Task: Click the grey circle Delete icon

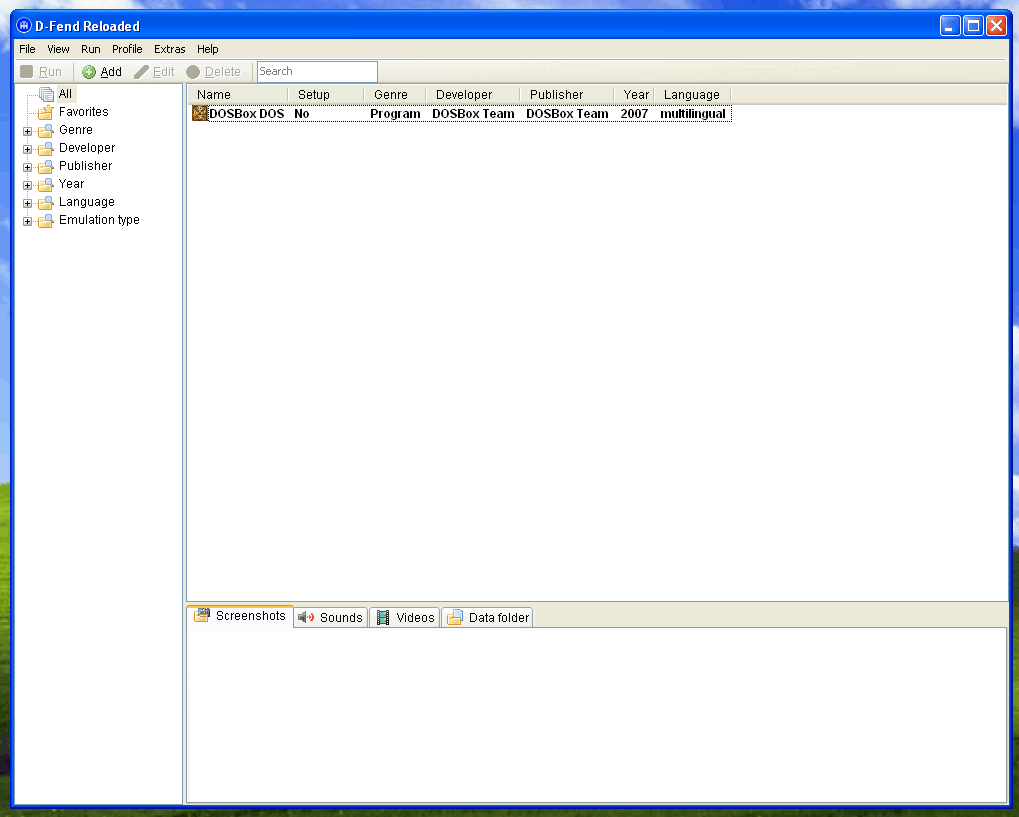Action: tap(193, 72)
